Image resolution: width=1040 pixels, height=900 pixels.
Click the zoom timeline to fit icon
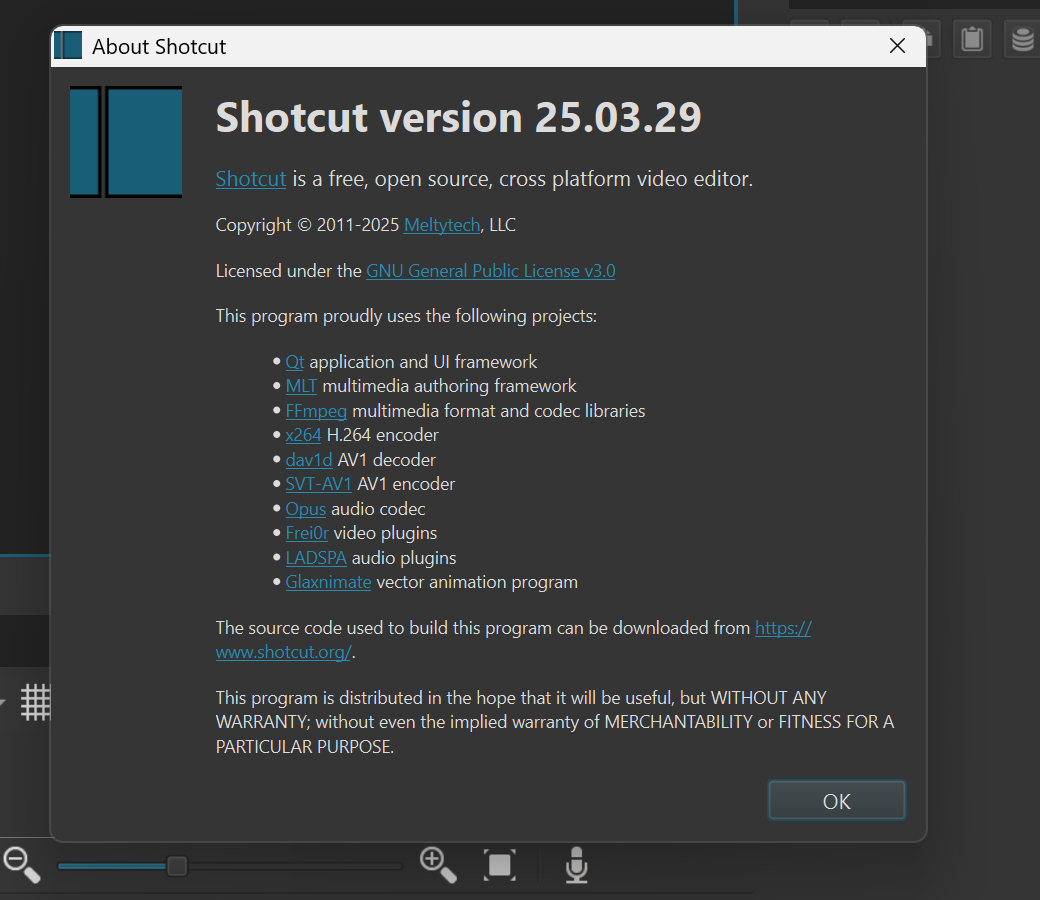(x=499, y=864)
